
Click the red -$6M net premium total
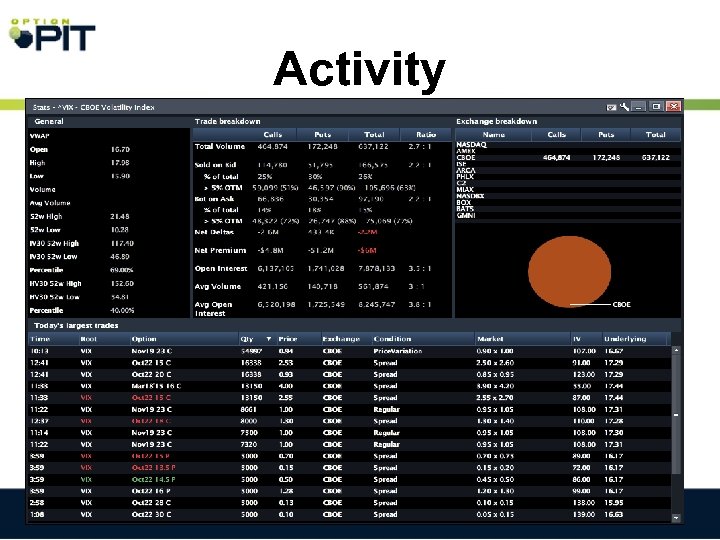pos(368,250)
